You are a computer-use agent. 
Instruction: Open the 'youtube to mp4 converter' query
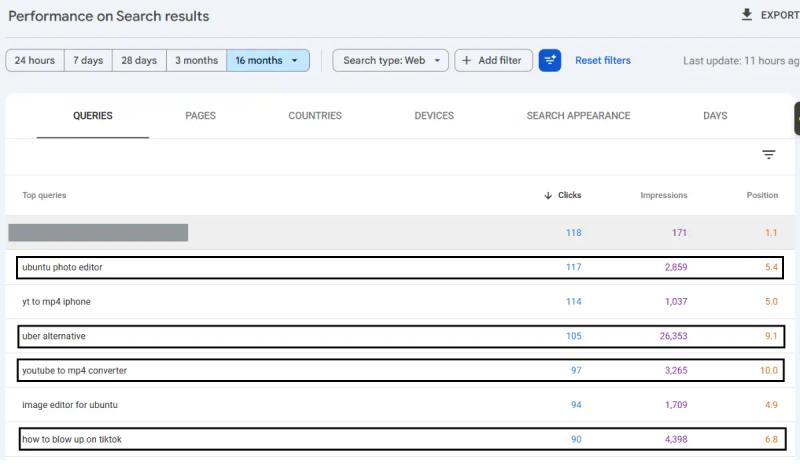tap(74, 371)
